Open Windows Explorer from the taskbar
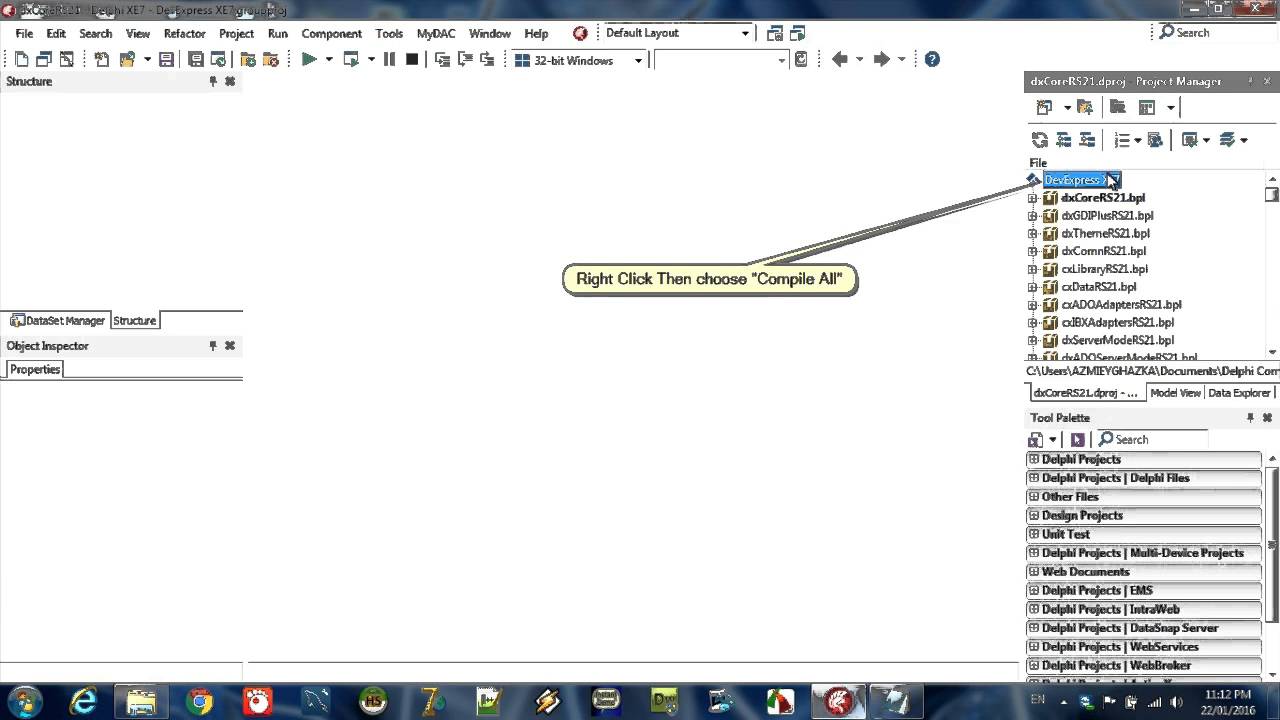 141,701
